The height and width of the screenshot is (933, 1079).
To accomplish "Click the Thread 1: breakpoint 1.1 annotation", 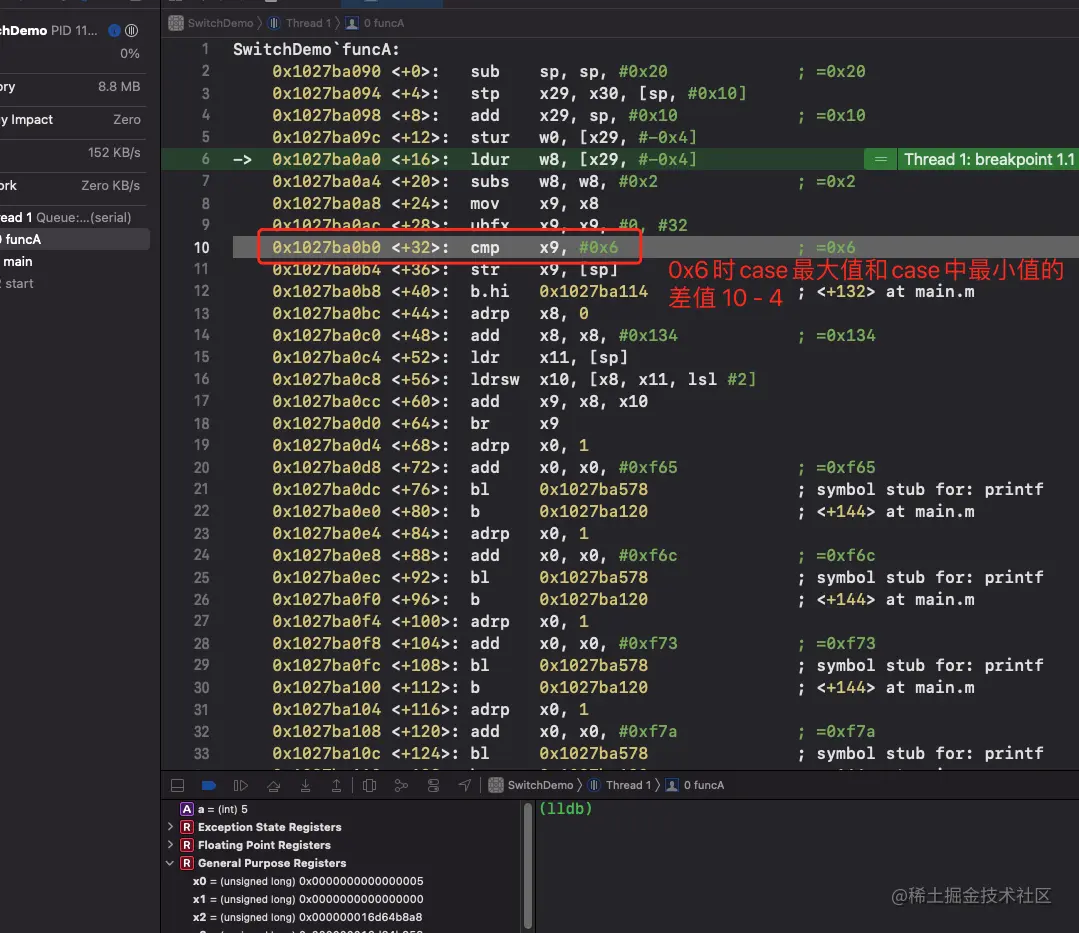I will tap(988, 159).
